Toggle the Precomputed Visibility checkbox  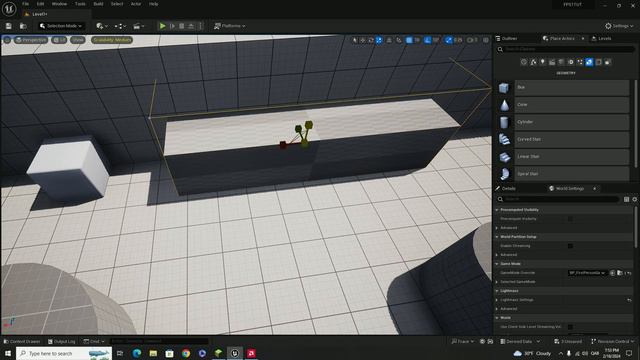click(x=570, y=219)
